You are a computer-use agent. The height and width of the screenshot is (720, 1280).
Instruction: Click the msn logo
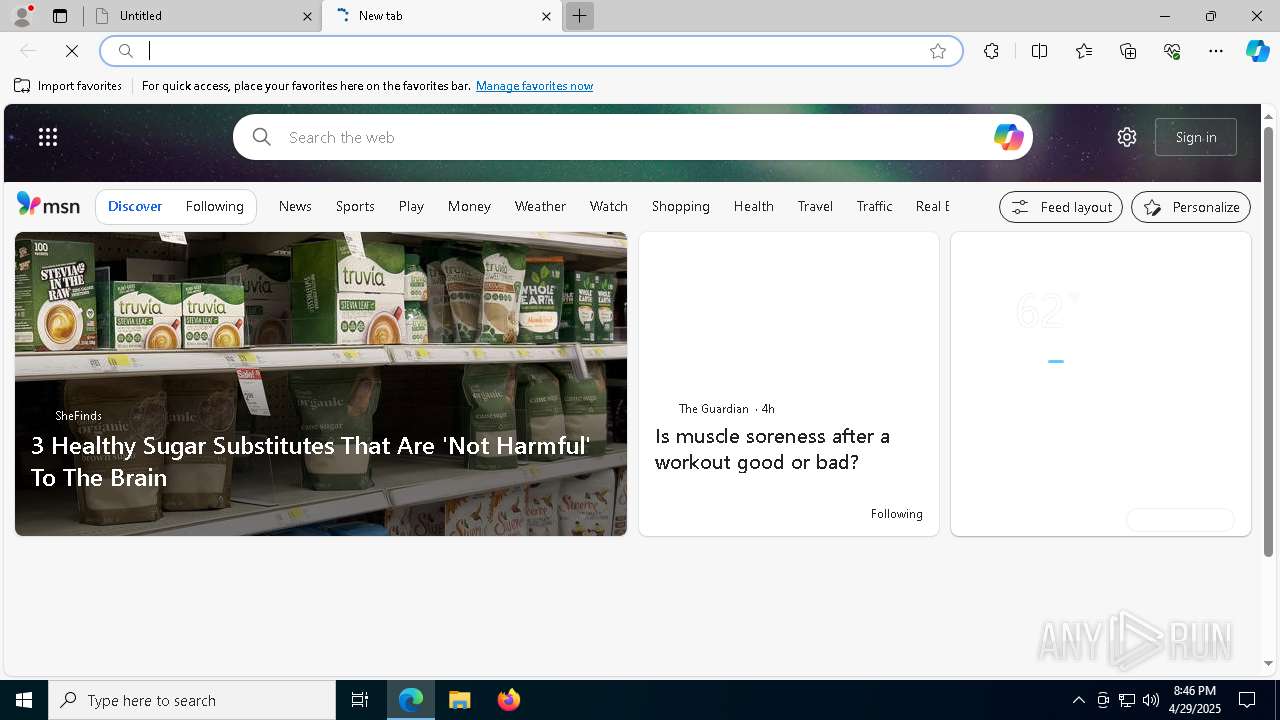(48, 205)
